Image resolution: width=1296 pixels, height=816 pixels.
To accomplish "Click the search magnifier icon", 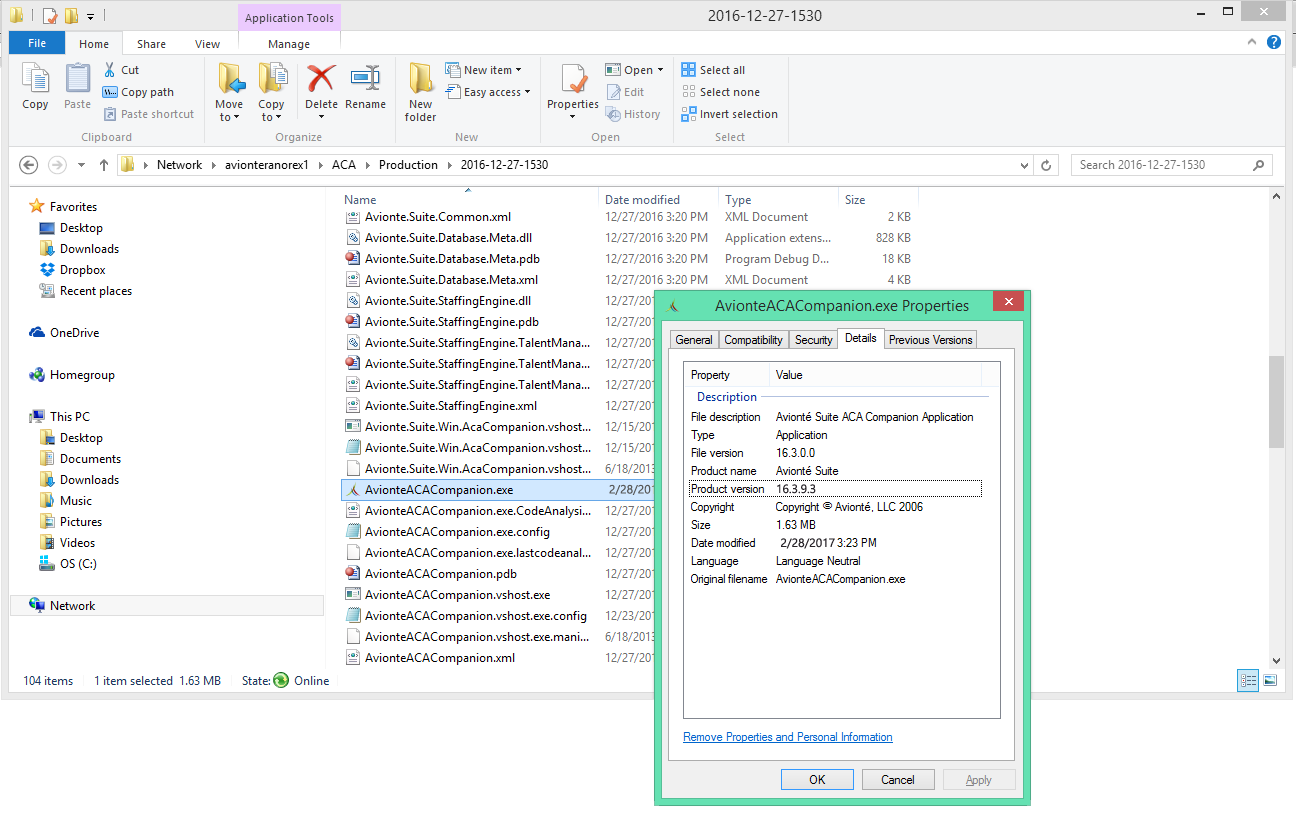I will [1259, 165].
